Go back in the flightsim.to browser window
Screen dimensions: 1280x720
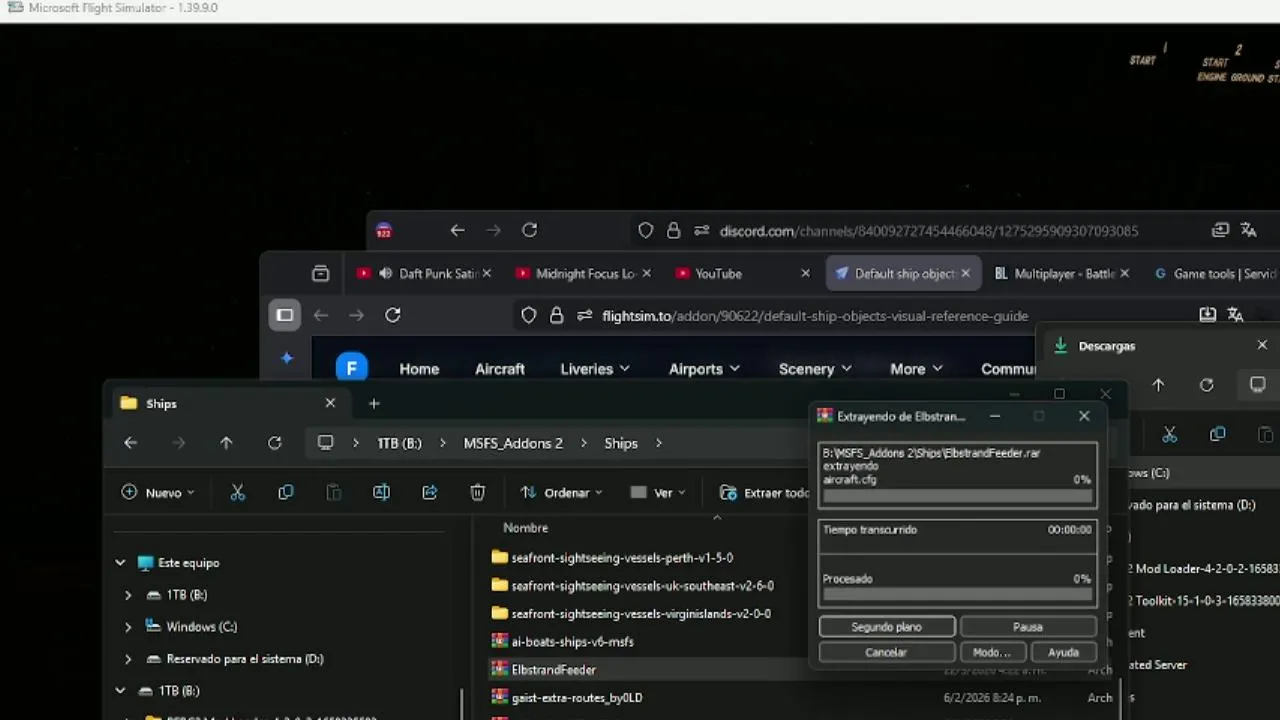pyautogui.click(x=321, y=315)
